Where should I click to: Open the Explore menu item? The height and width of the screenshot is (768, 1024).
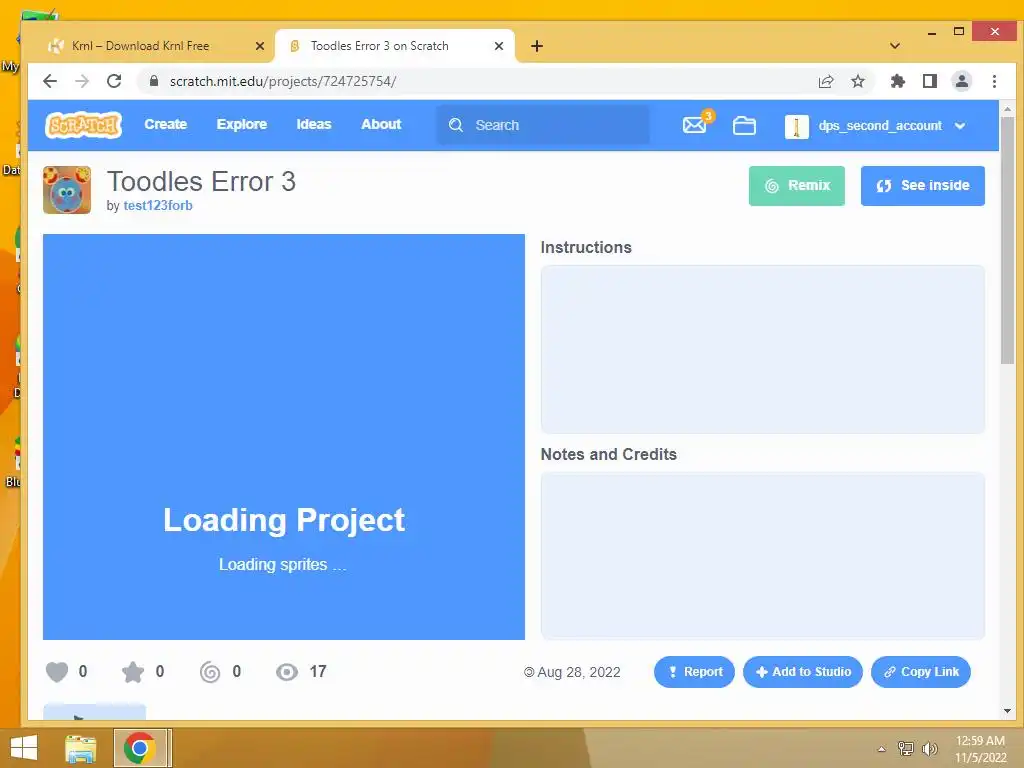(x=242, y=124)
